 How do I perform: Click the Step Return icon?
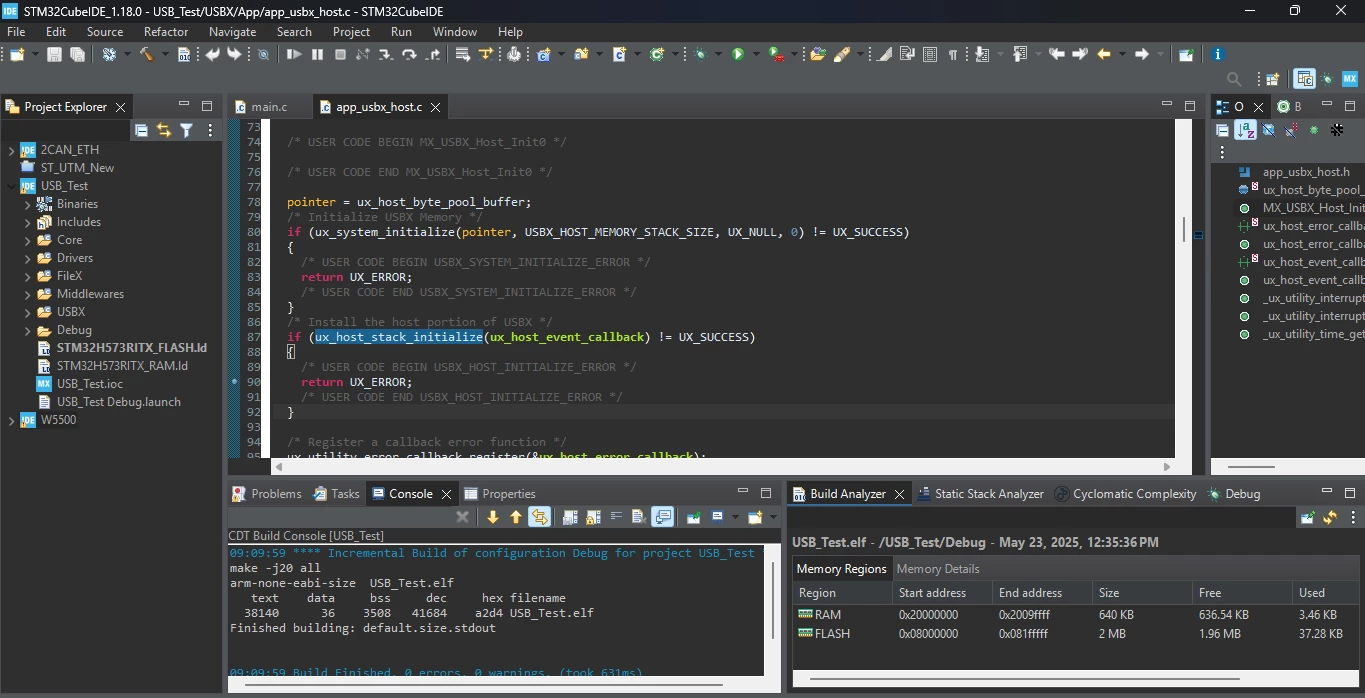click(432, 54)
